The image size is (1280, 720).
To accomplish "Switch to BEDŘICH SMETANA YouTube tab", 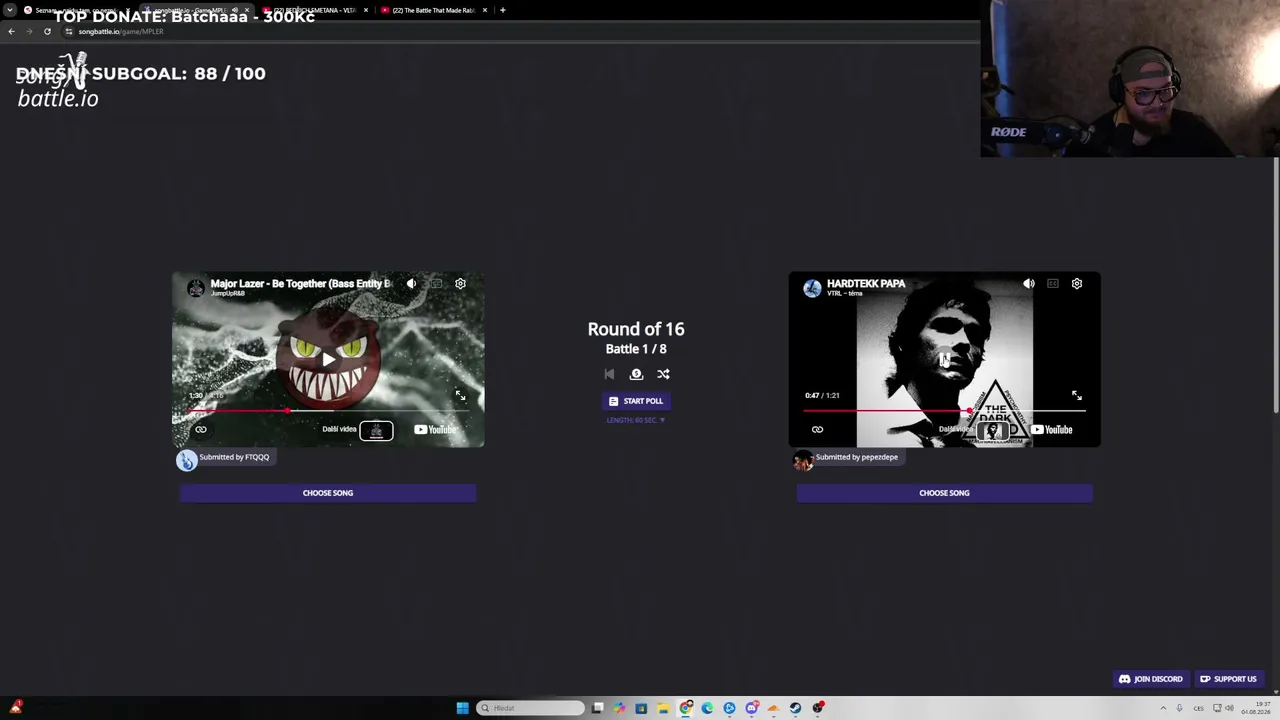I will tap(314, 10).
